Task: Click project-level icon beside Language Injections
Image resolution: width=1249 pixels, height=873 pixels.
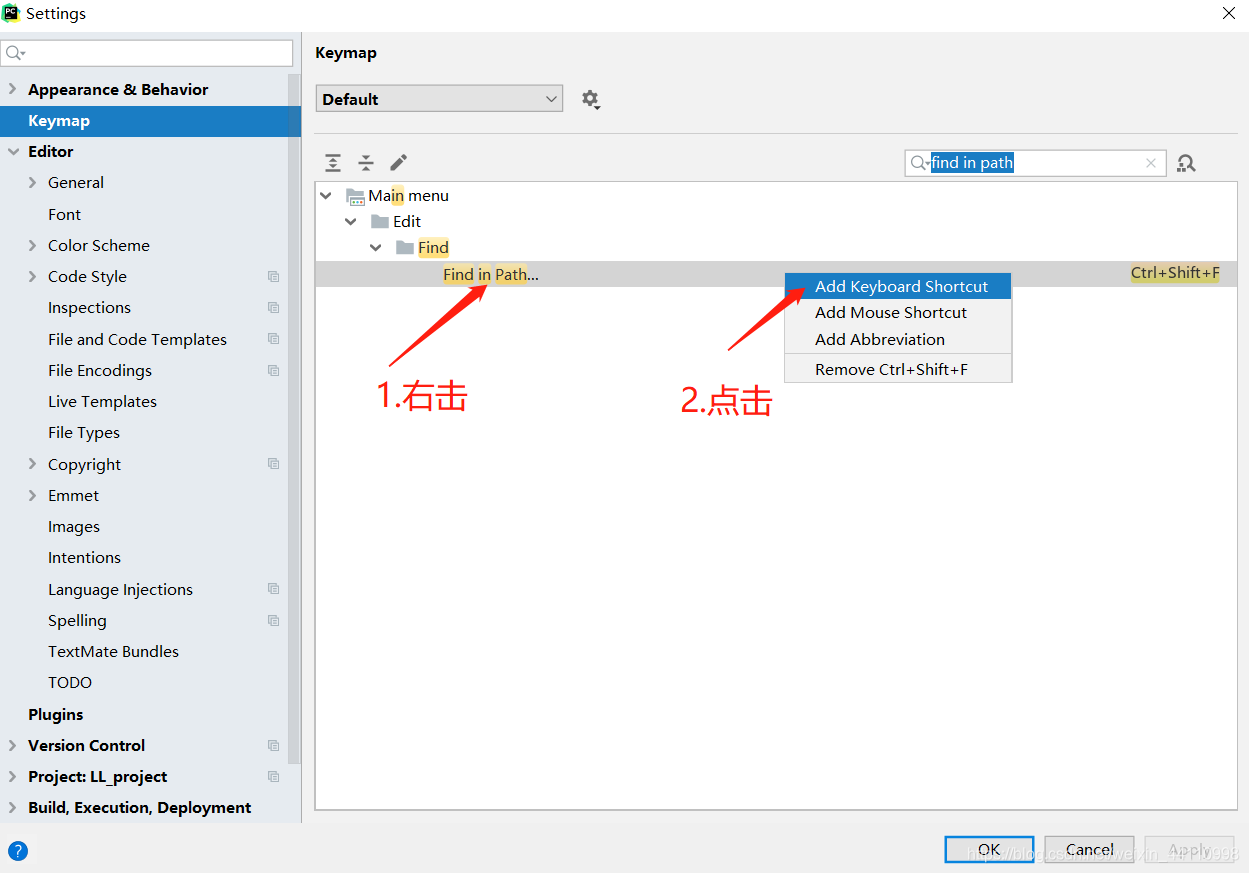Action: coord(273,589)
